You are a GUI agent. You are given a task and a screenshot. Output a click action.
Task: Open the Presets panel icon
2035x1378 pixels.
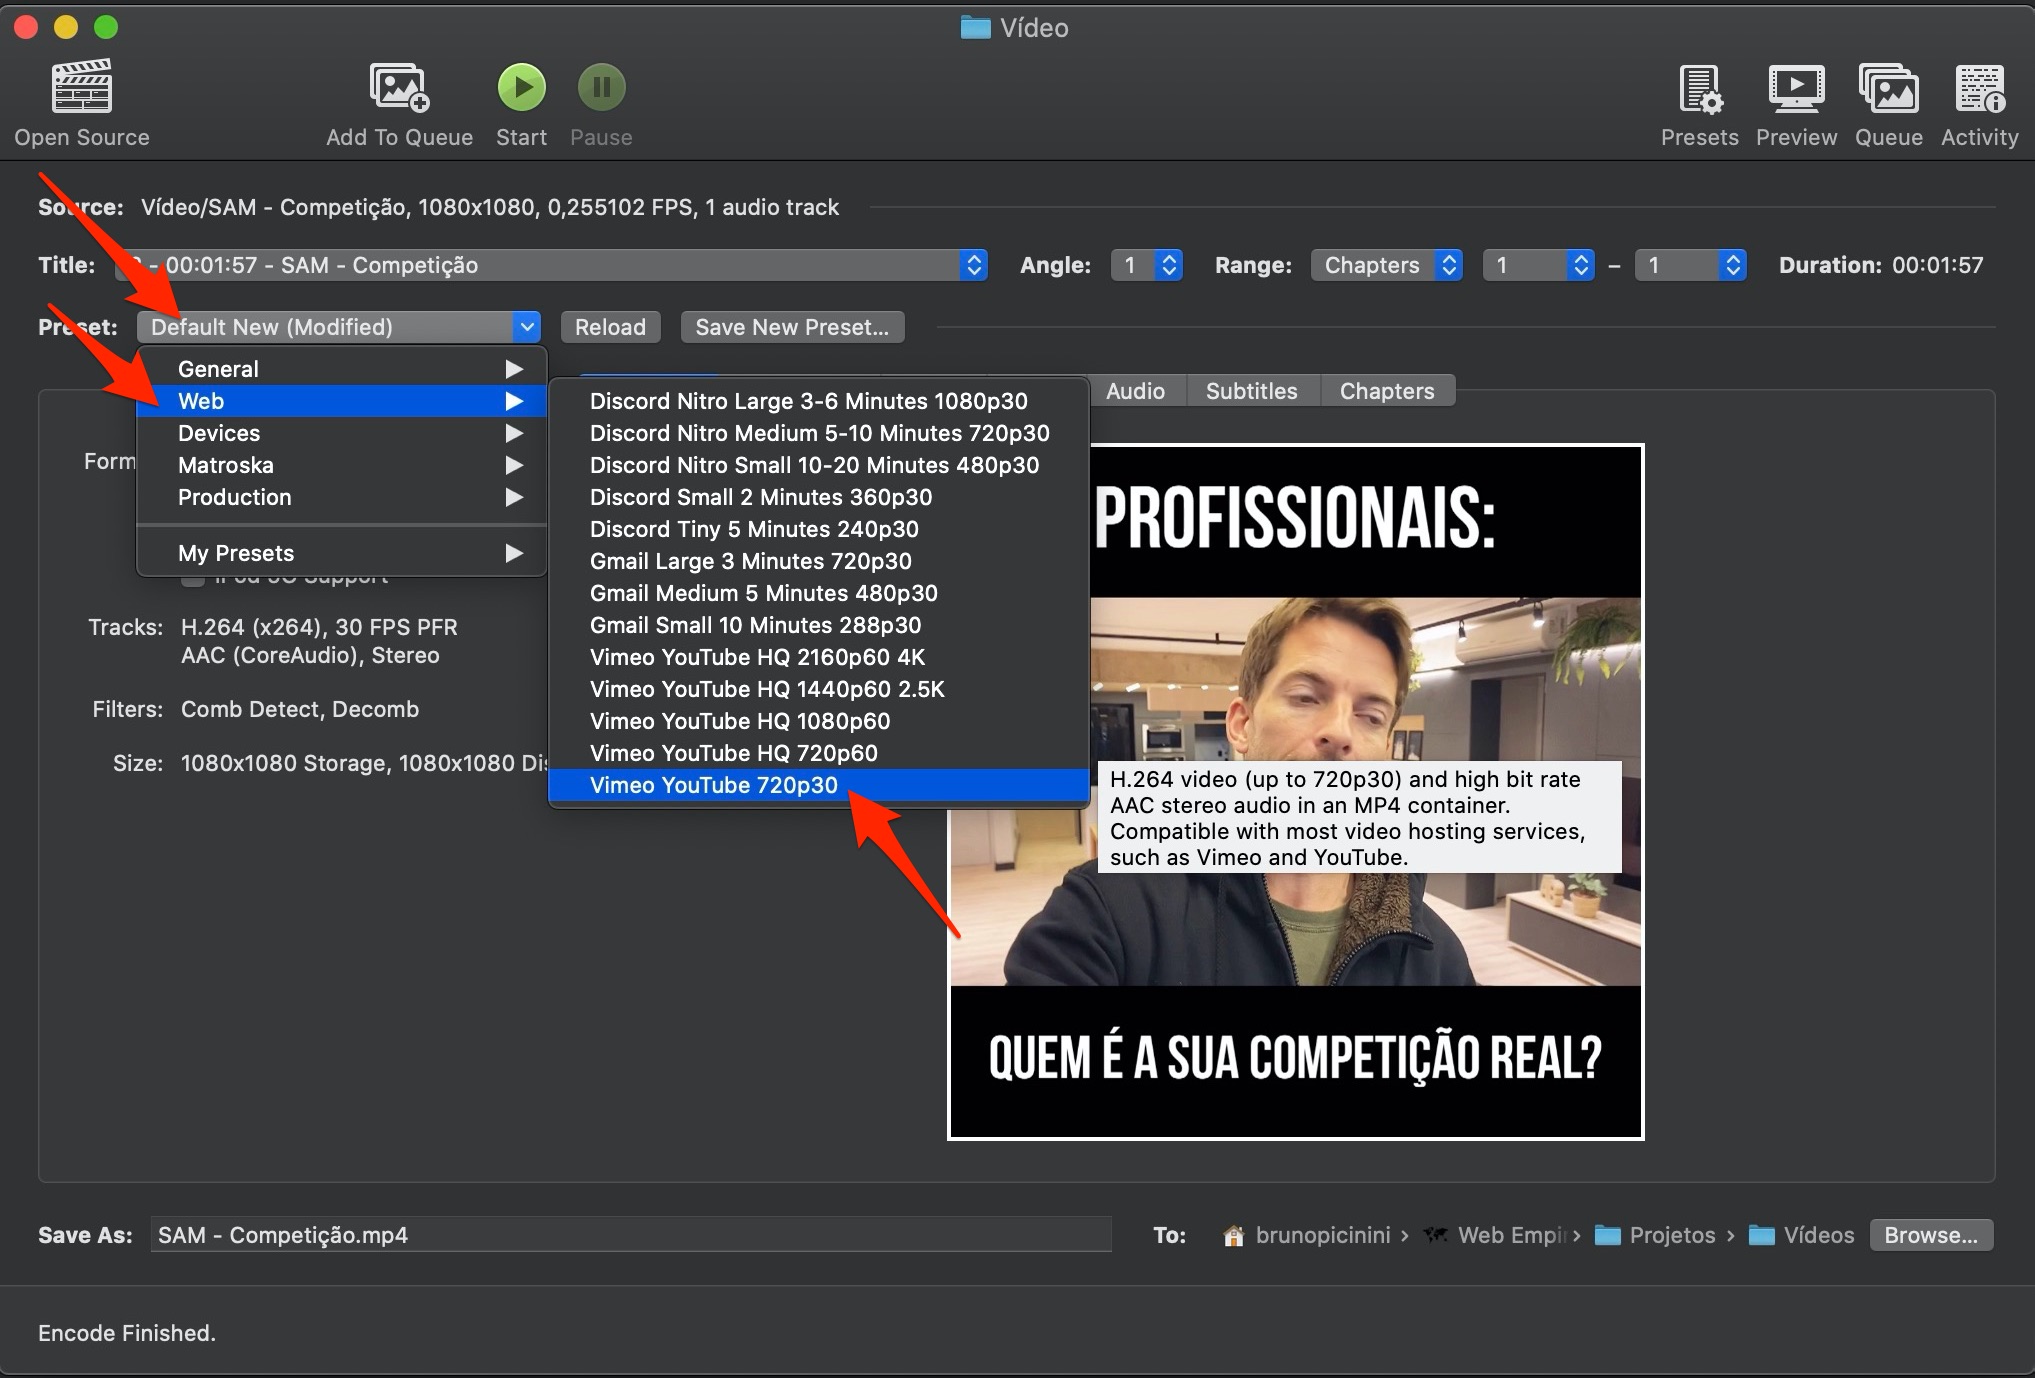pyautogui.click(x=1699, y=89)
